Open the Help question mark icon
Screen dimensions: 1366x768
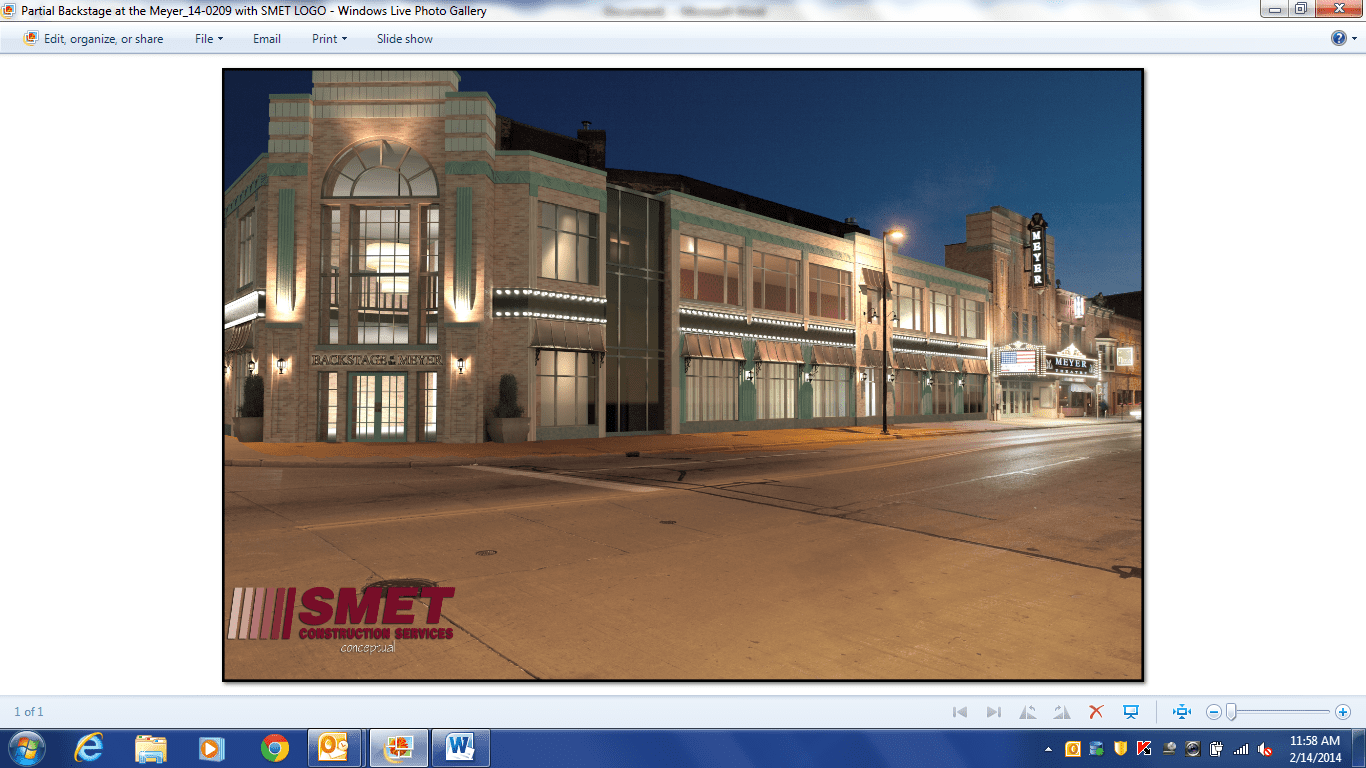tap(1338, 38)
